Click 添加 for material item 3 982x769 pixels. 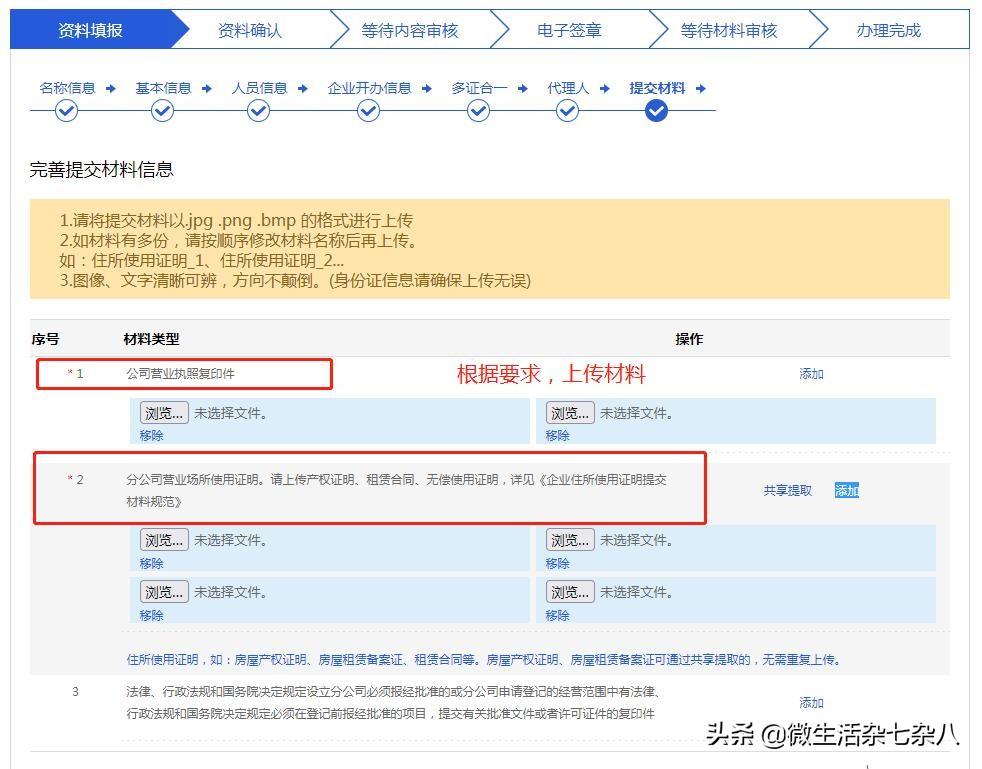[811, 703]
